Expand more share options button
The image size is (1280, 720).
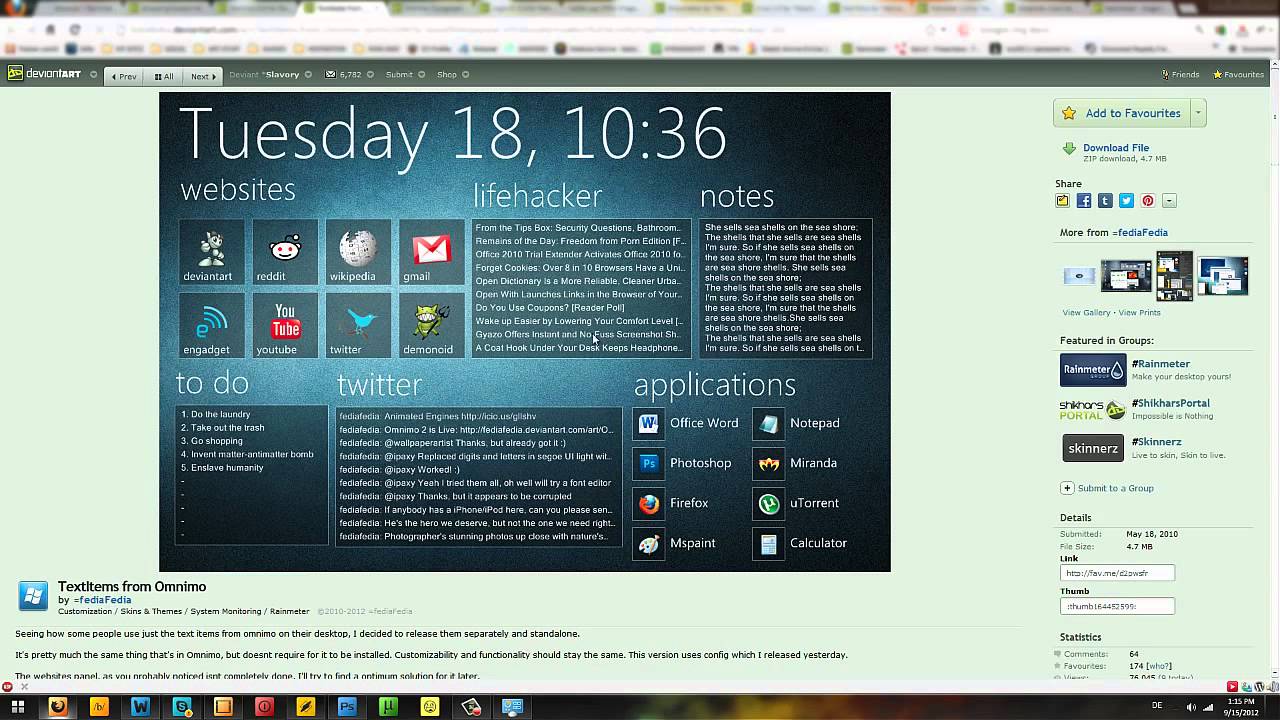click(1169, 201)
